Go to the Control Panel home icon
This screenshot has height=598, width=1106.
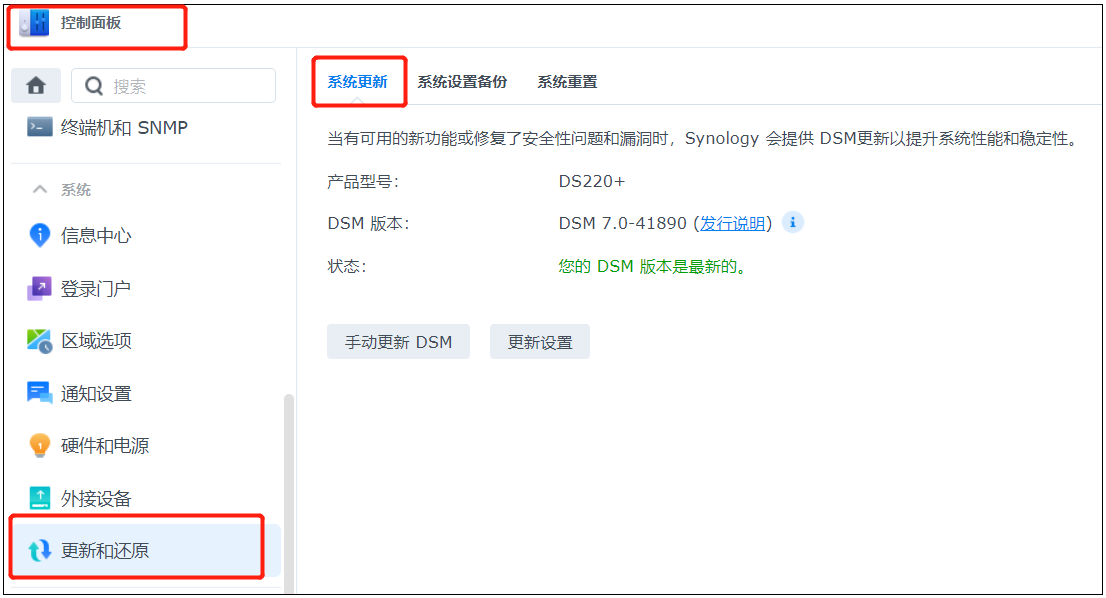point(36,86)
